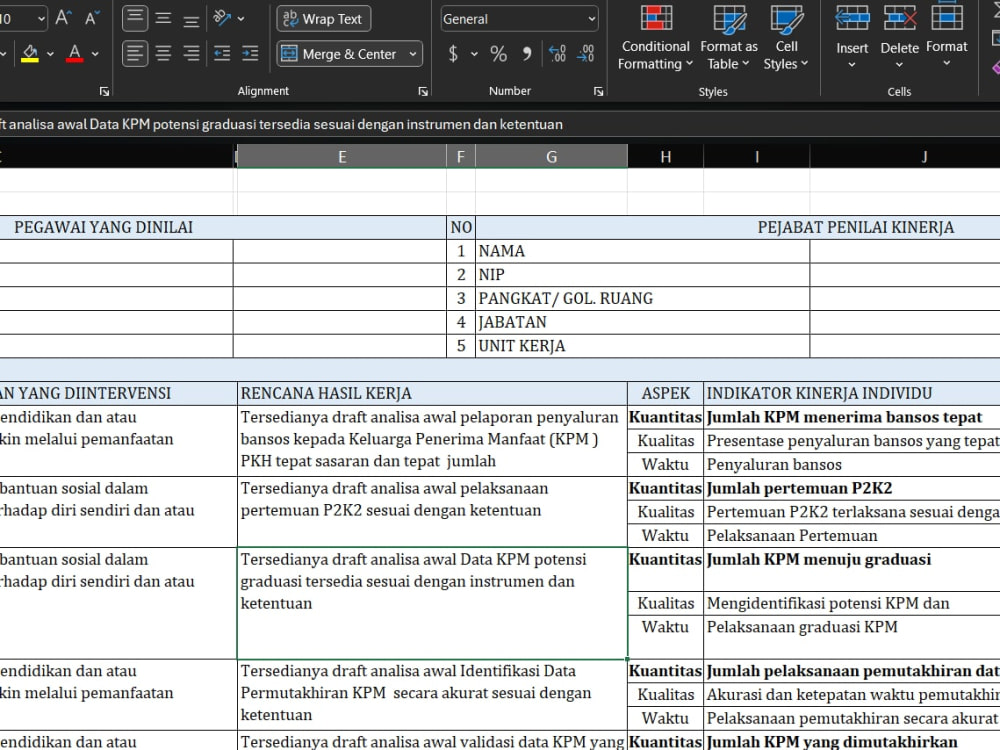Viewport: 1000px width, 750px height.
Task: Select the PEGAWAI YANG DINILAI header cell
Action: 223,228
